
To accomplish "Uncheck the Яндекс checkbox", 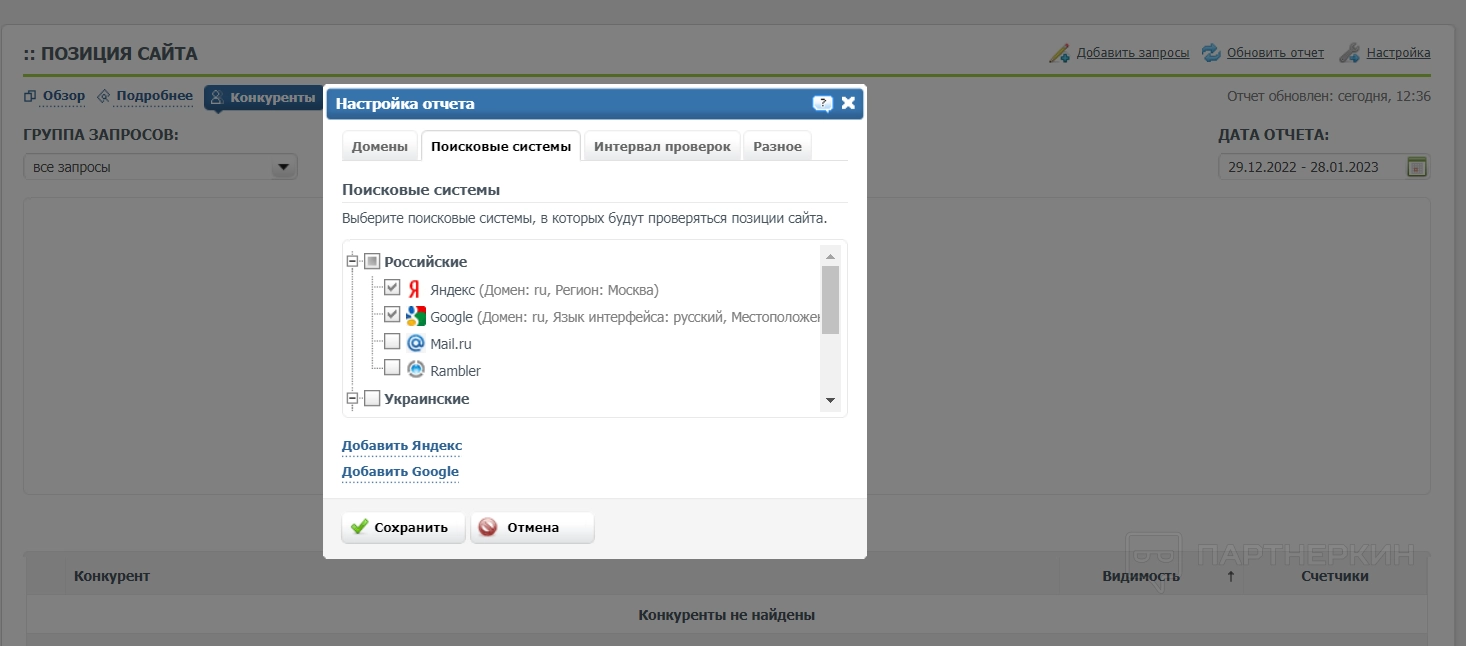I will pos(392,288).
